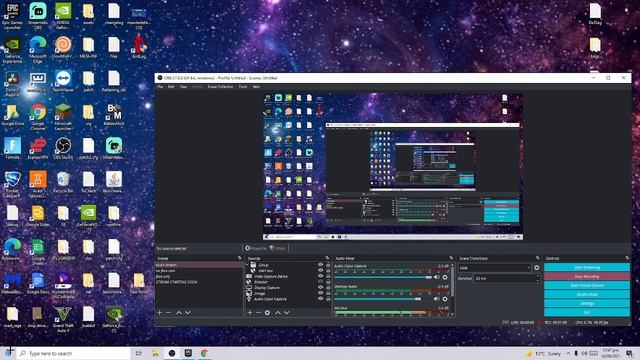This screenshot has height=360, width=640.
Task: Show hidden system tray icons chevron
Action: pos(568,353)
